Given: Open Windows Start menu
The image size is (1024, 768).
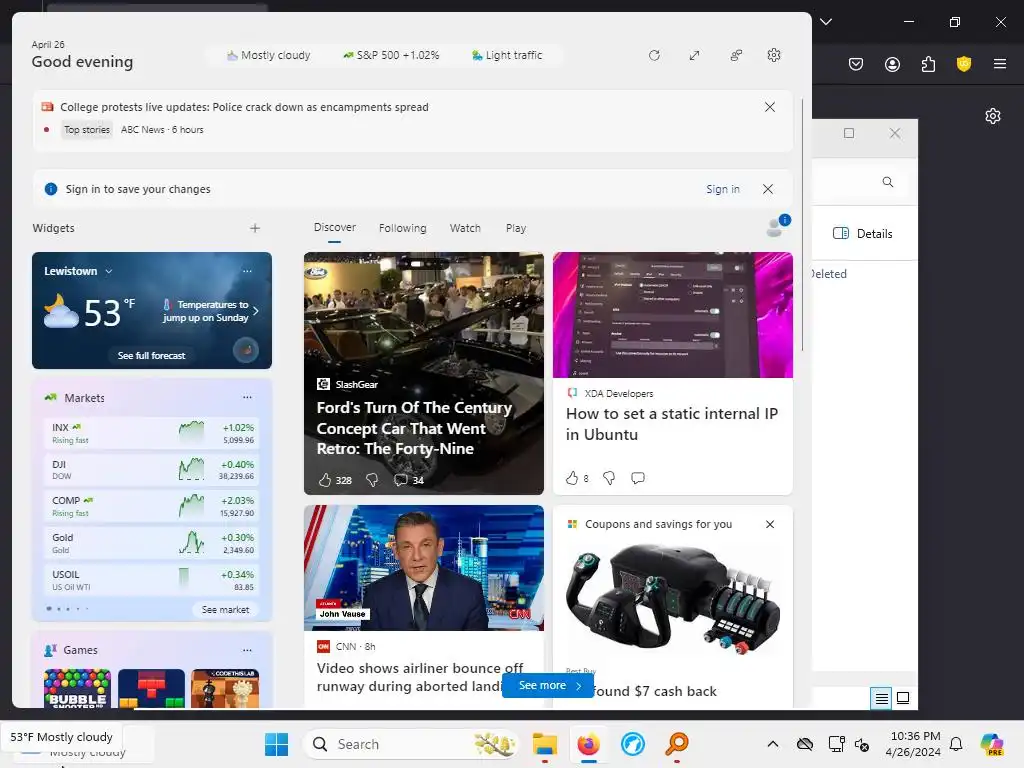Looking at the screenshot, I should 276,744.
